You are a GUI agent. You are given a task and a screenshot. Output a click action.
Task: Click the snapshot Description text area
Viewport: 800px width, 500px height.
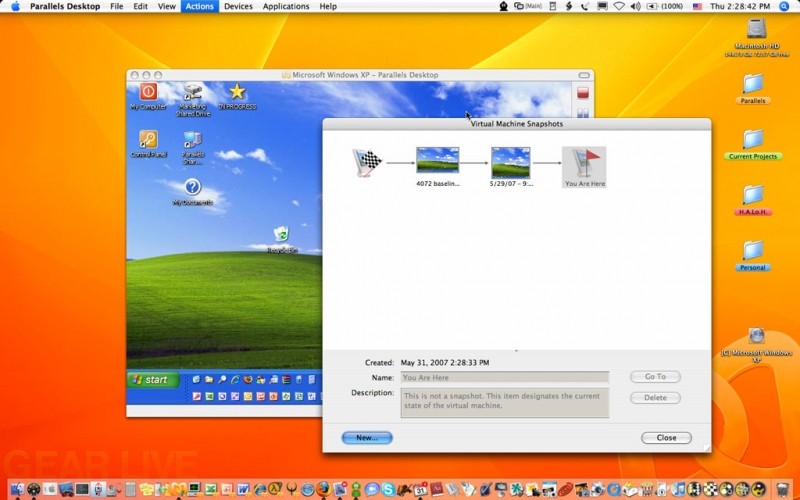[505, 403]
